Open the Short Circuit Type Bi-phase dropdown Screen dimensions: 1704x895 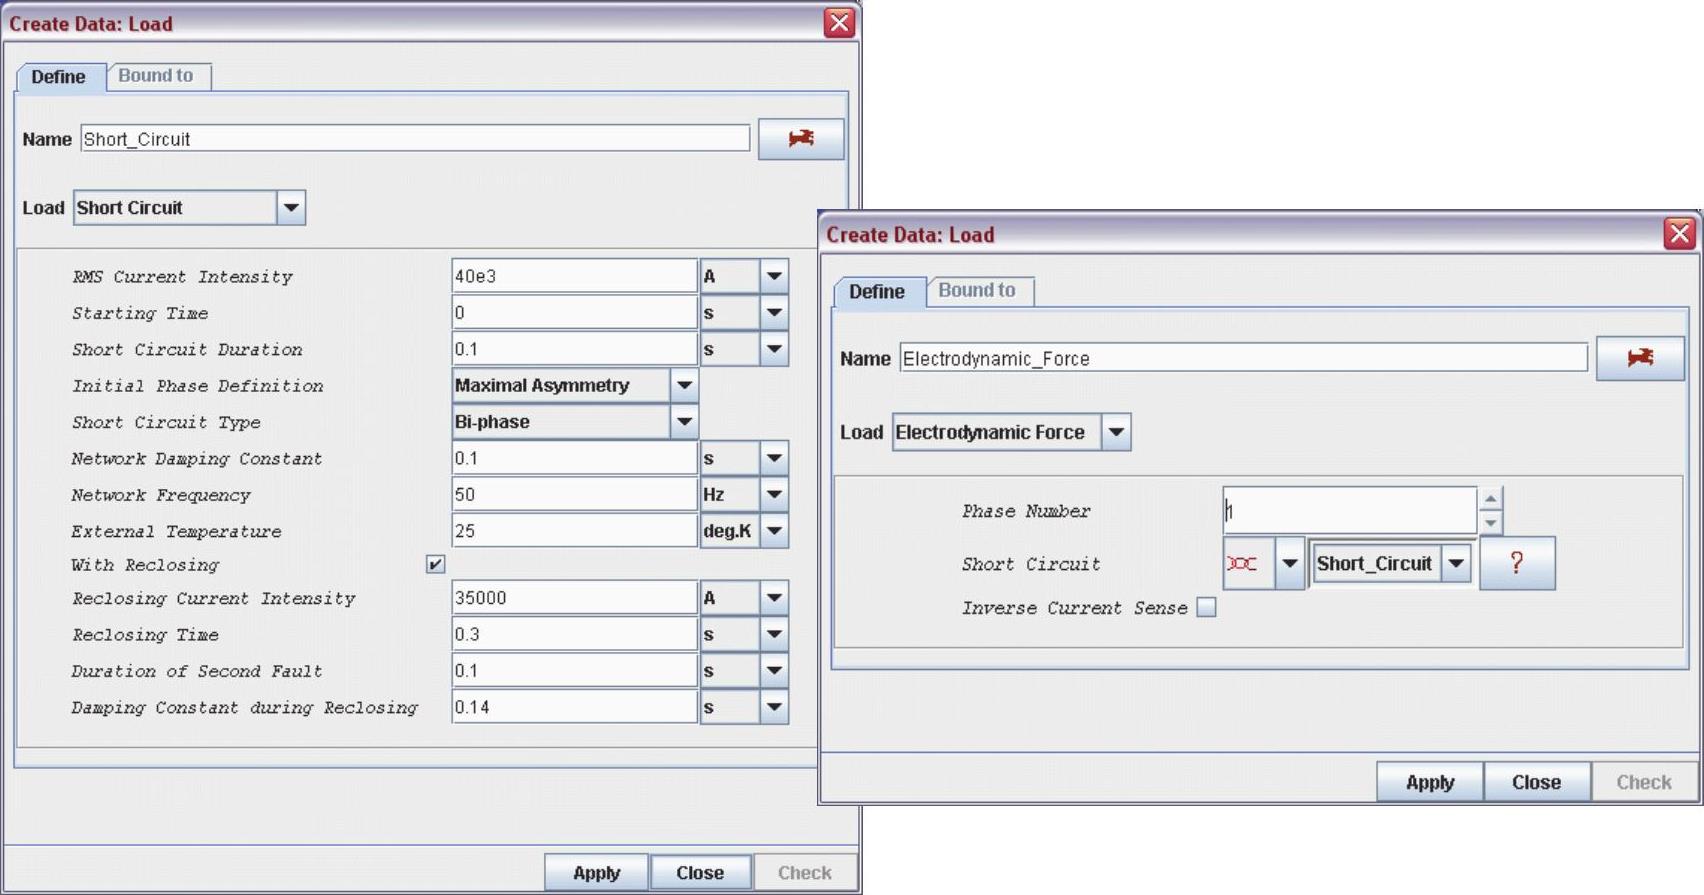pos(684,422)
